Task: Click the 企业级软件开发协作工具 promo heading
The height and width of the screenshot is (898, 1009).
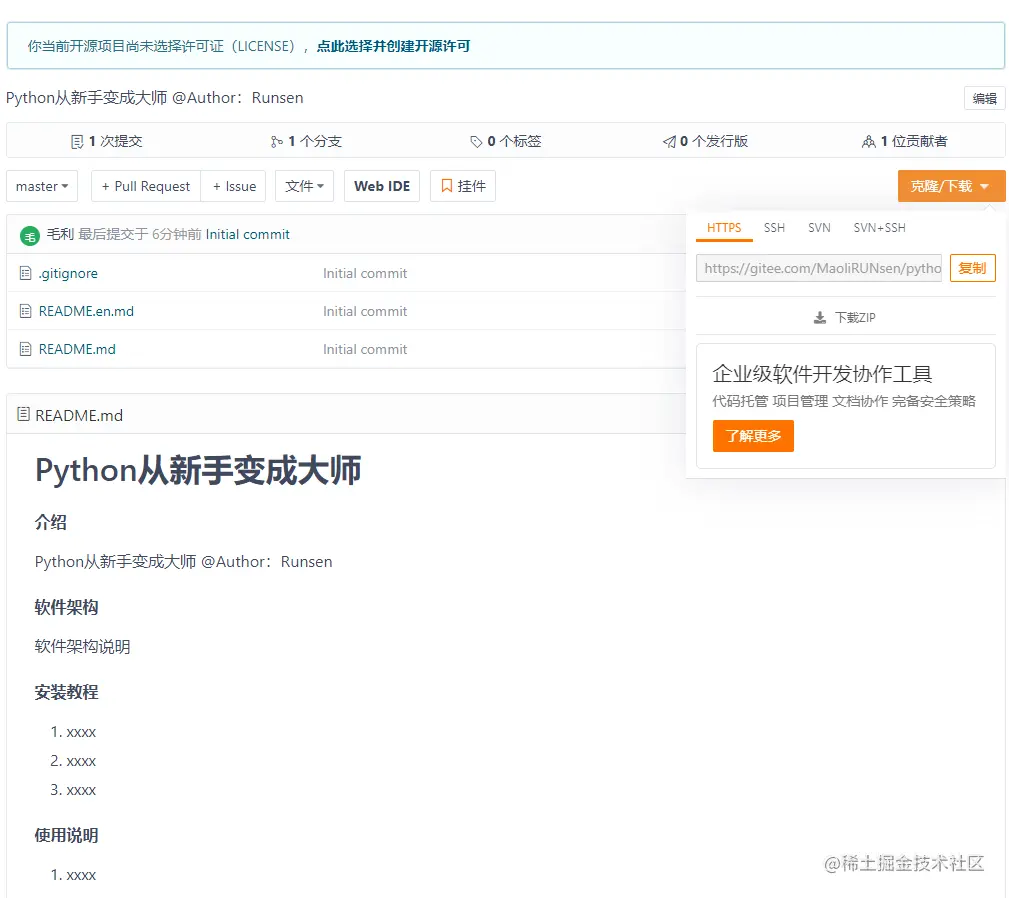Action: [822, 374]
